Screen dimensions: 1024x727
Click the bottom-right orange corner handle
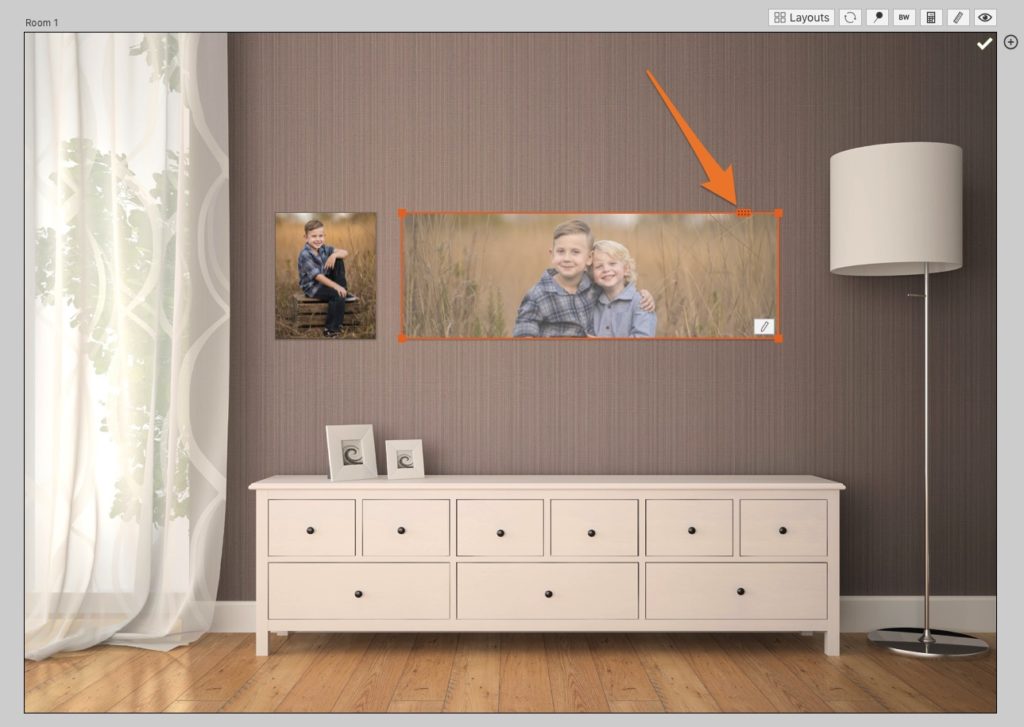[x=778, y=338]
